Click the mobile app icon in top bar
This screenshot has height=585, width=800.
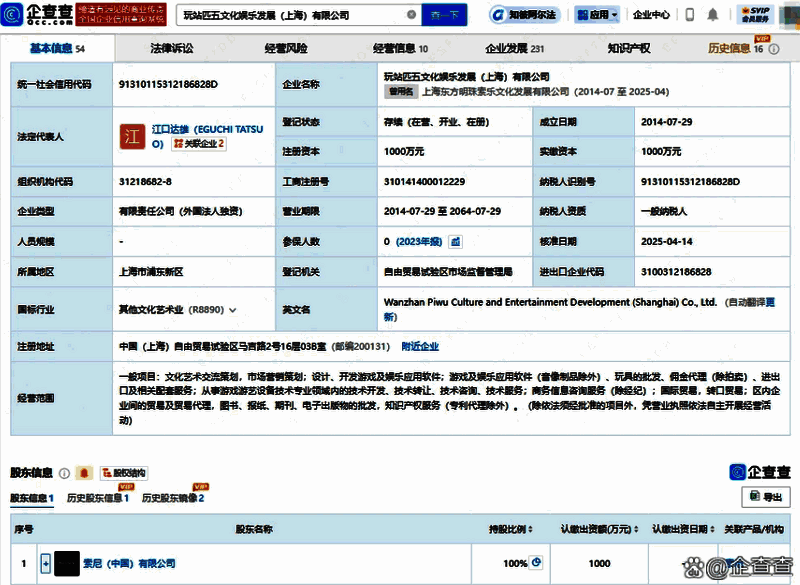pyautogui.click(x=688, y=13)
